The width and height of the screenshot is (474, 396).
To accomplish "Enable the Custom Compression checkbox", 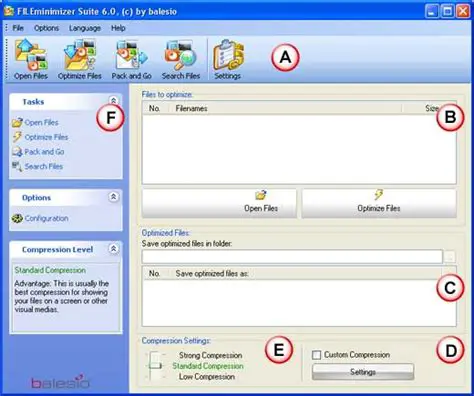I will tap(317, 355).
